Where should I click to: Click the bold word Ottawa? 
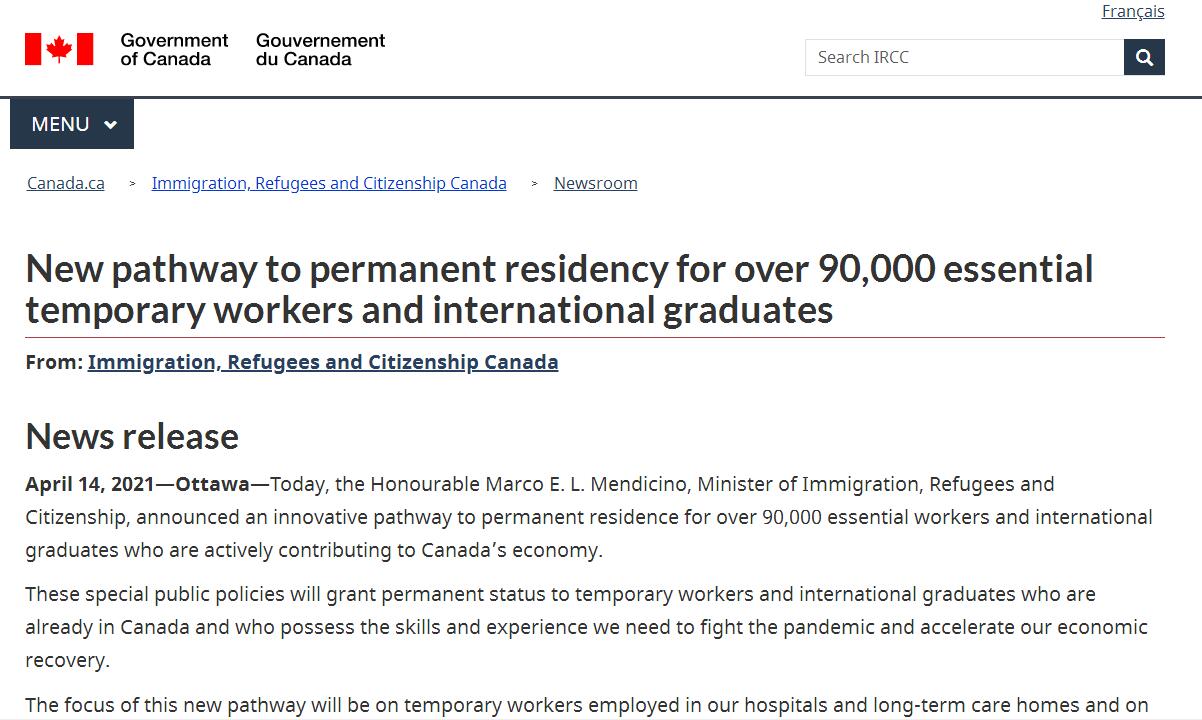point(213,484)
